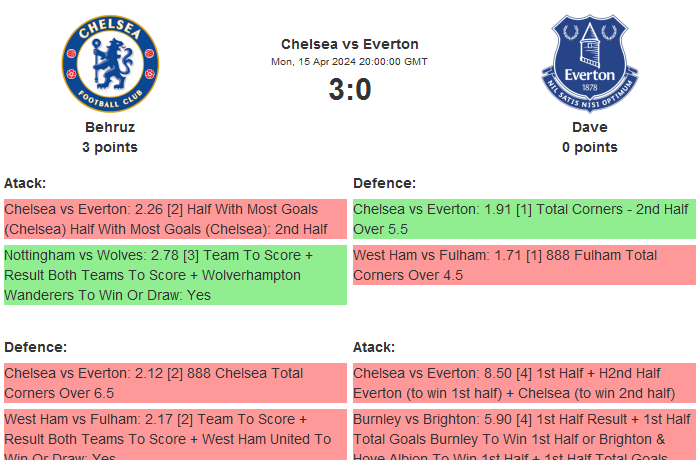Click the lower-left Defence heading
Image resolution: width=700 pixels, height=460 pixels.
click(35, 347)
